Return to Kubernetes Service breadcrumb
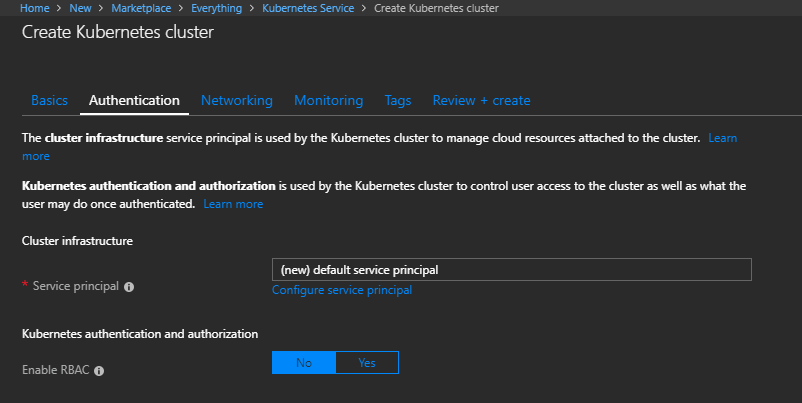The image size is (802, 403). [308, 8]
